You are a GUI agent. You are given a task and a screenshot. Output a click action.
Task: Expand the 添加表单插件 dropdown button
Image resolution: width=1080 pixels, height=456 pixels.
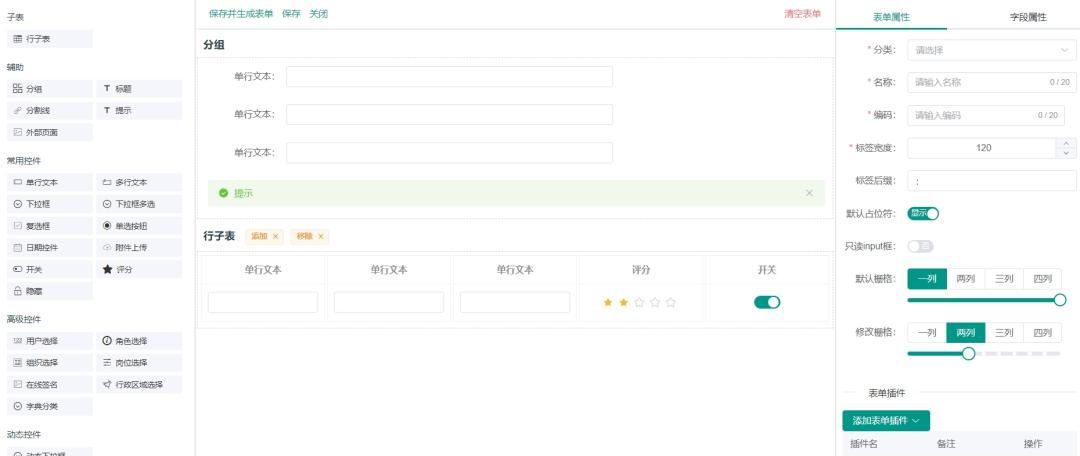click(x=886, y=421)
